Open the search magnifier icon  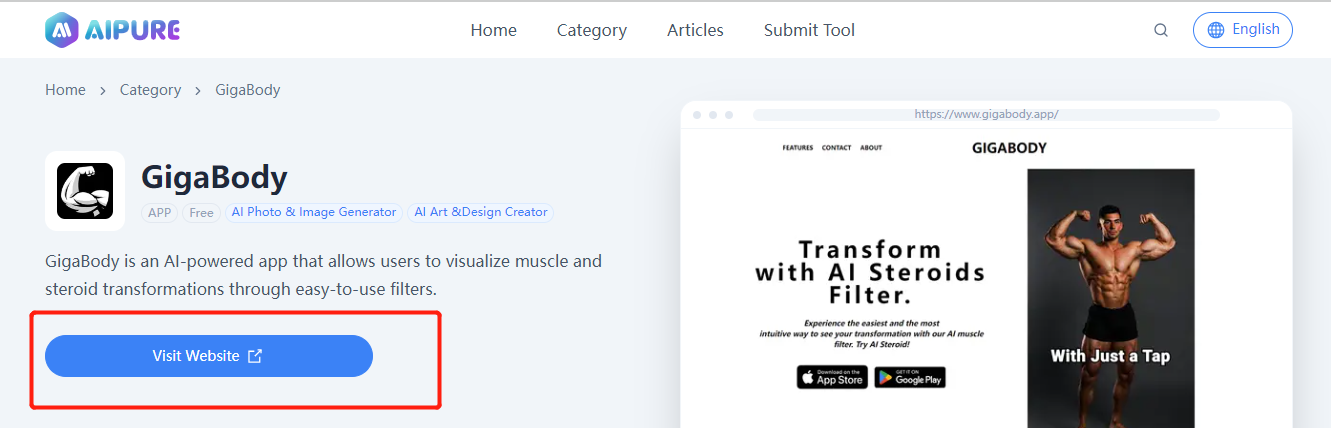(1161, 30)
